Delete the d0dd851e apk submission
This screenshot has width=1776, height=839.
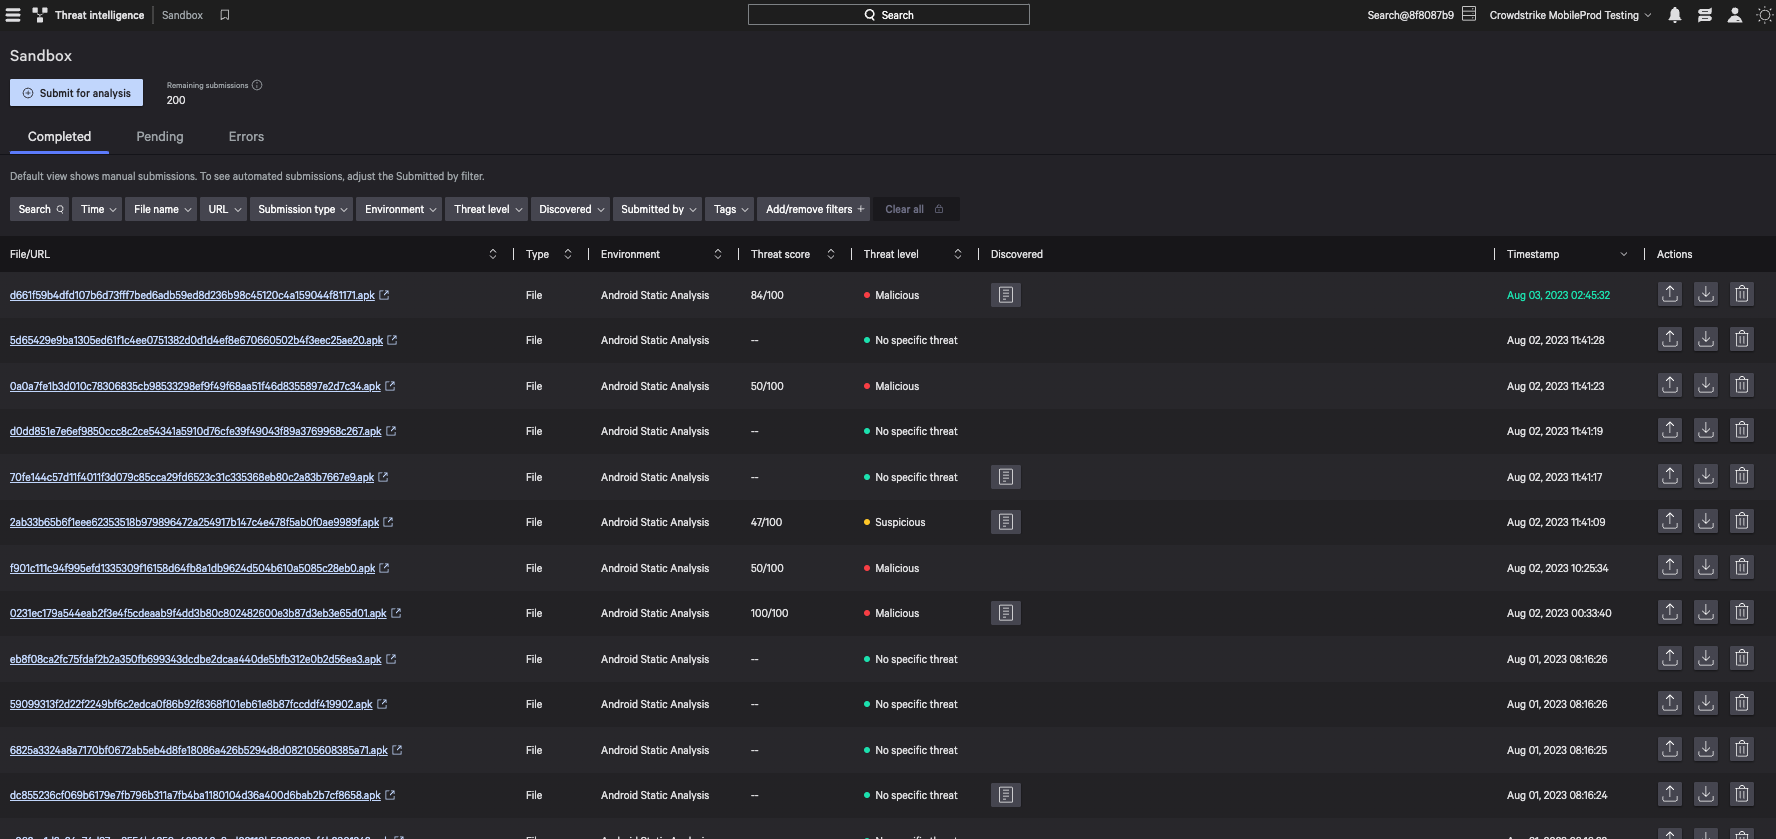(1742, 430)
